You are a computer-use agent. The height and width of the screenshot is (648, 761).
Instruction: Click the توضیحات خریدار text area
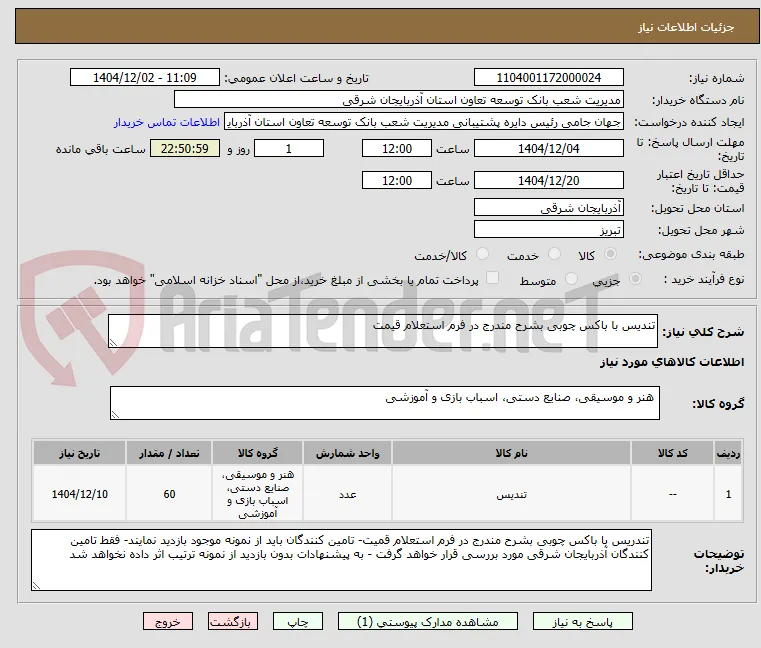(x=341, y=560)
